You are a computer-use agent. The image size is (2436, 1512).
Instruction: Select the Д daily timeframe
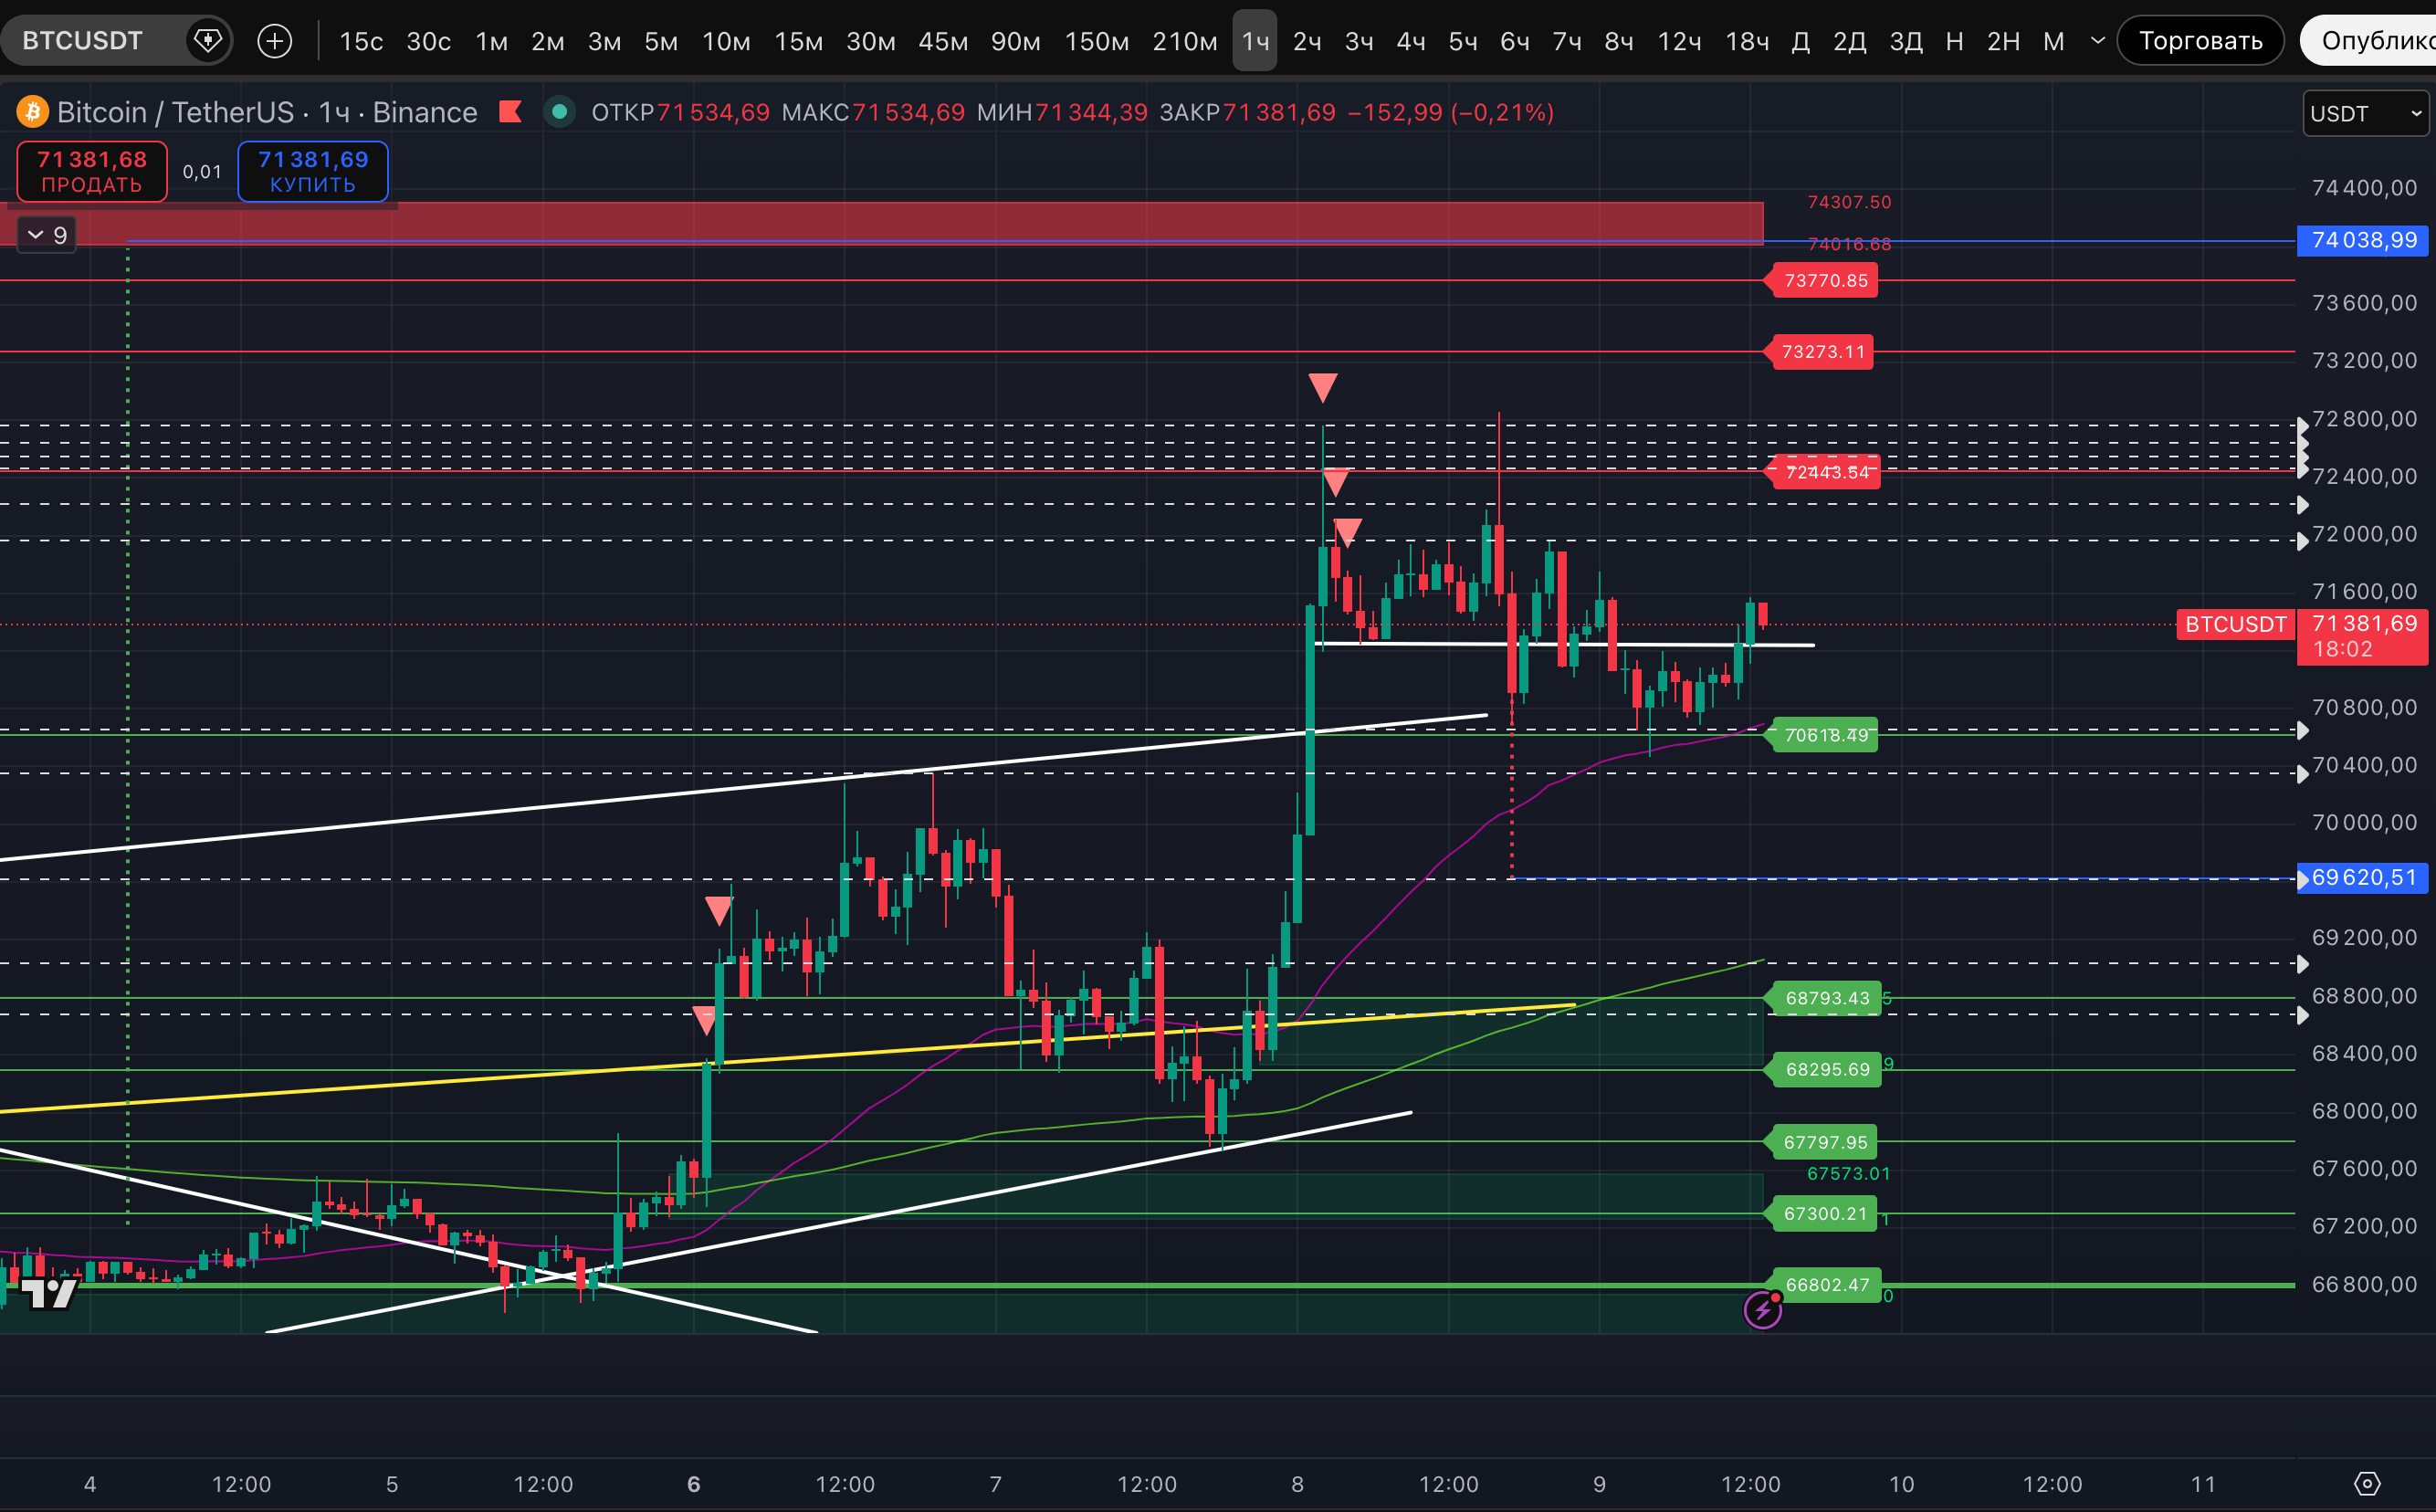[1800, 41]
